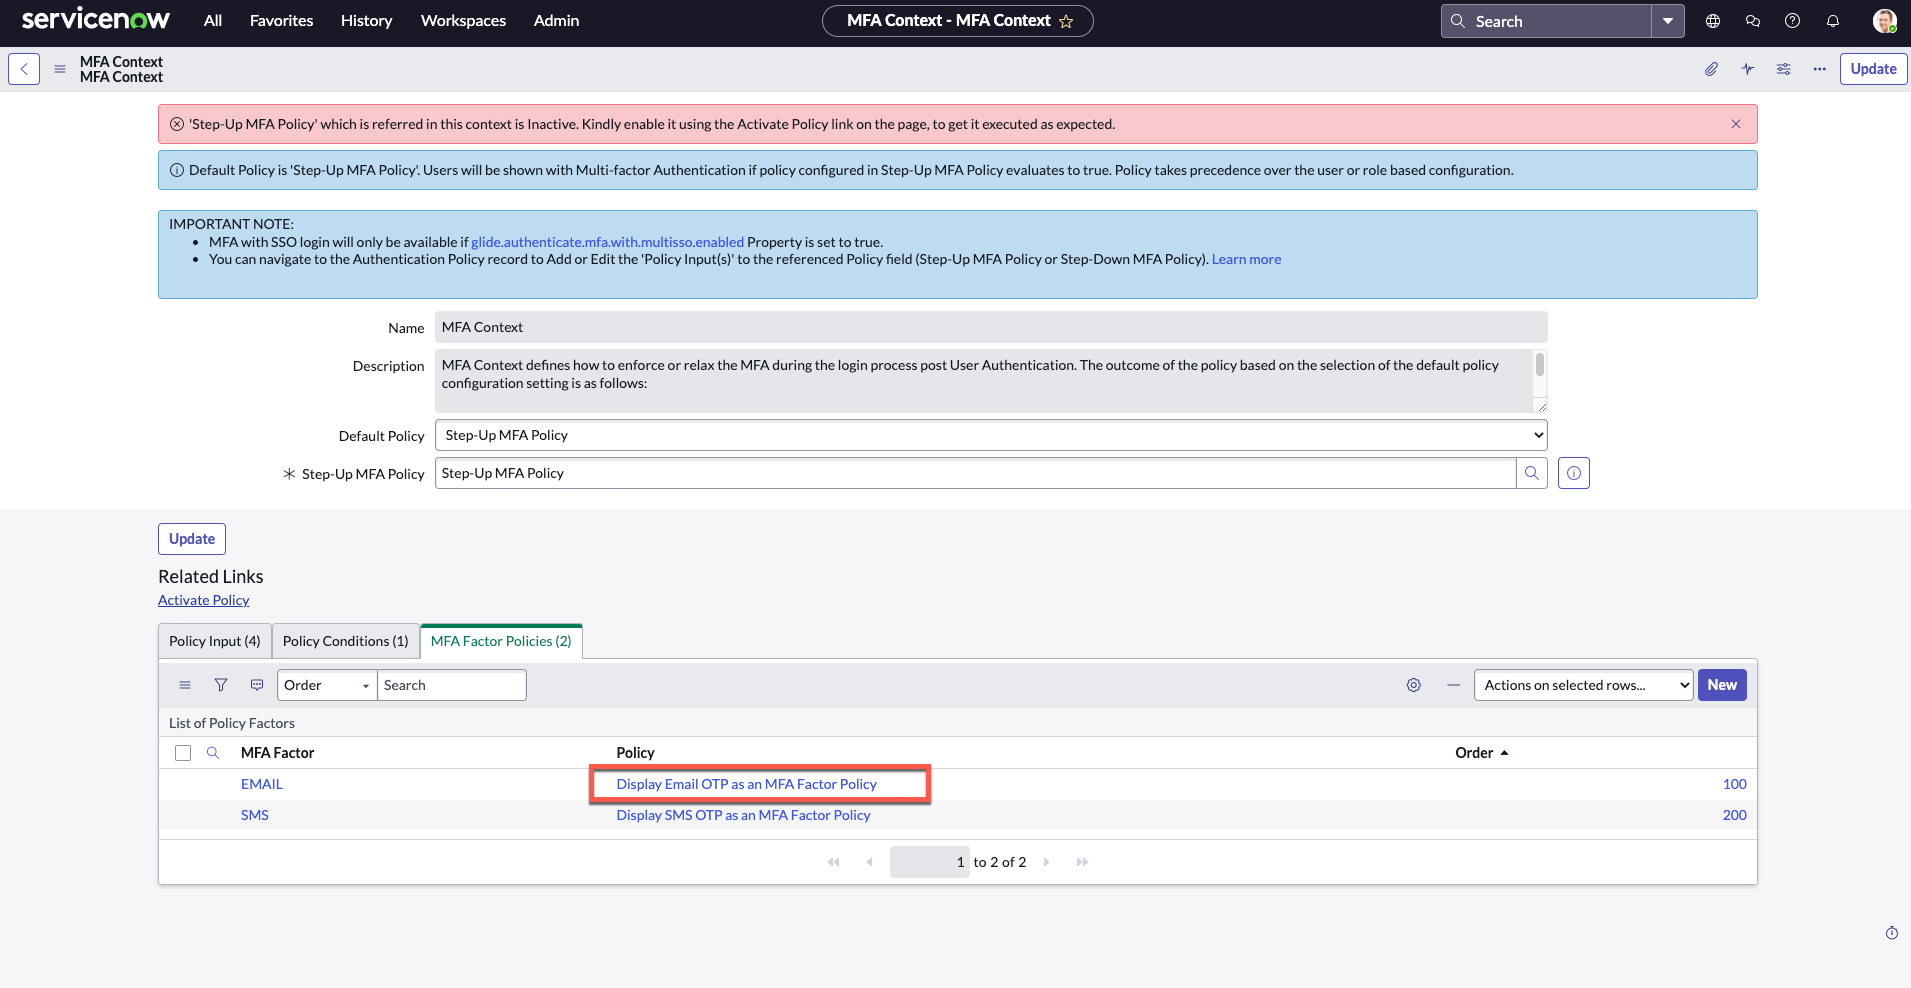The width and height of the screenshot is (1911, 988).
Task: Click the Update button below the form
Action: [x=192, y=539]
